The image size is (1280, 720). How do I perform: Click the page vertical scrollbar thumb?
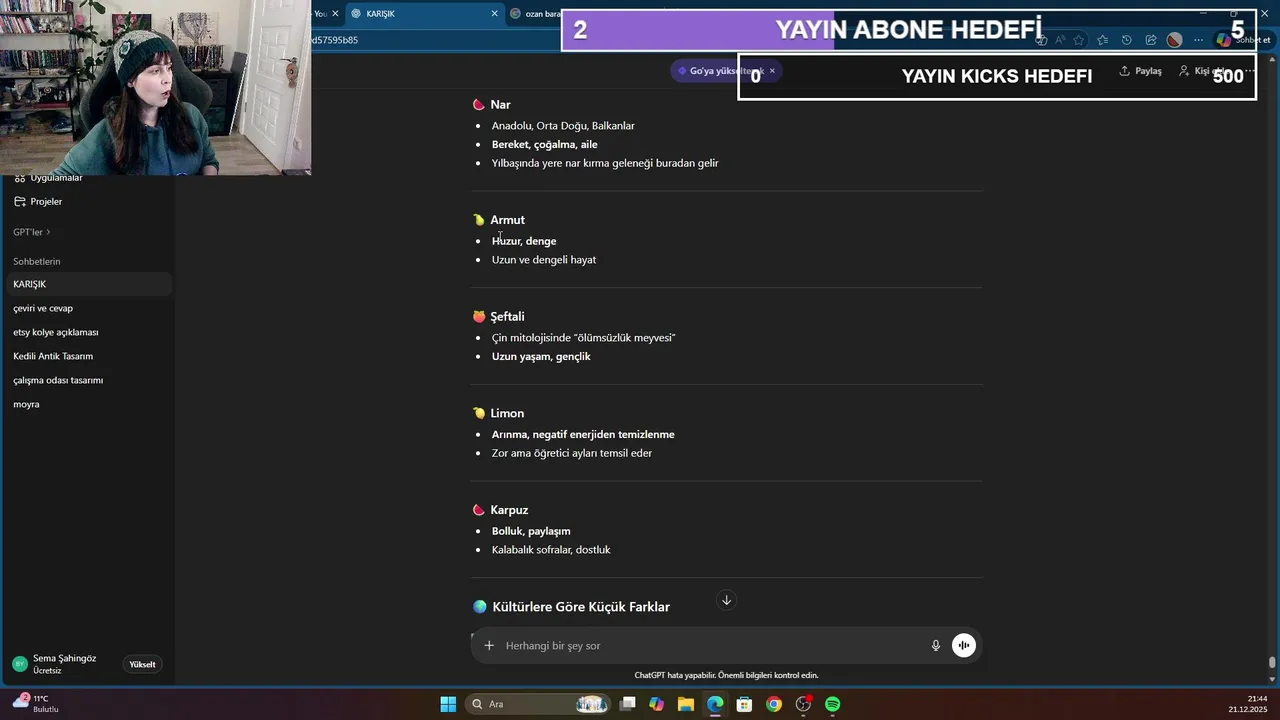1272,663
